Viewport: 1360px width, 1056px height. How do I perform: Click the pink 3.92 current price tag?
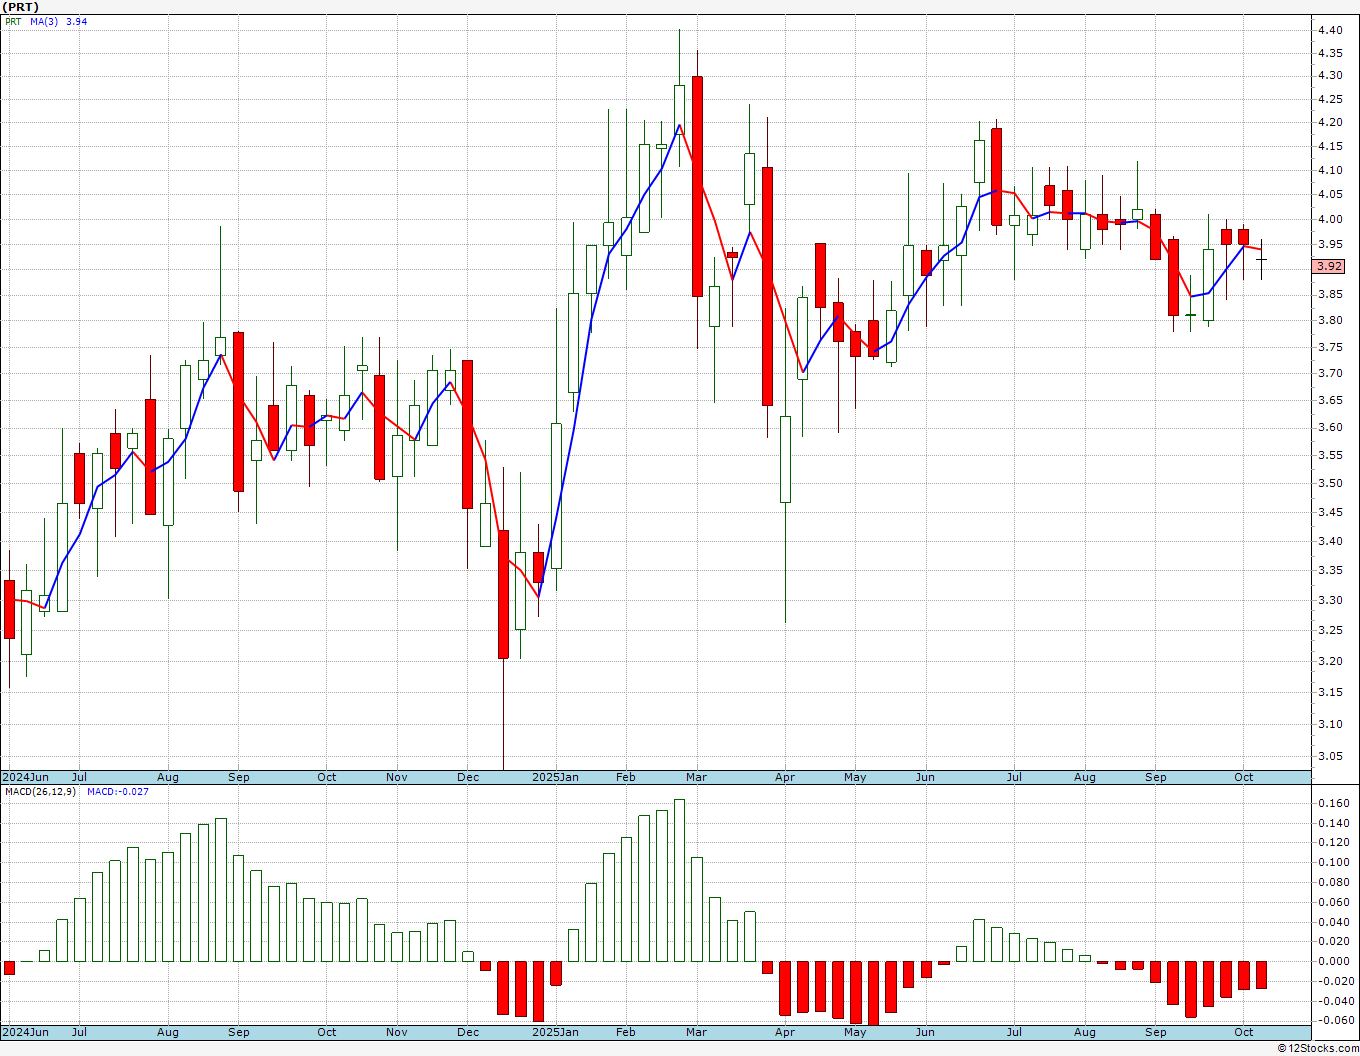1329,266
